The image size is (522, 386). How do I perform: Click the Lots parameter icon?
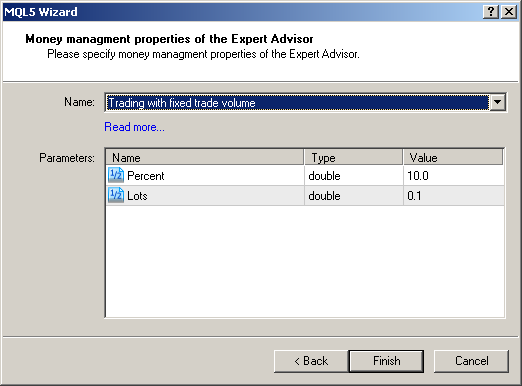(x=116, y=195)
